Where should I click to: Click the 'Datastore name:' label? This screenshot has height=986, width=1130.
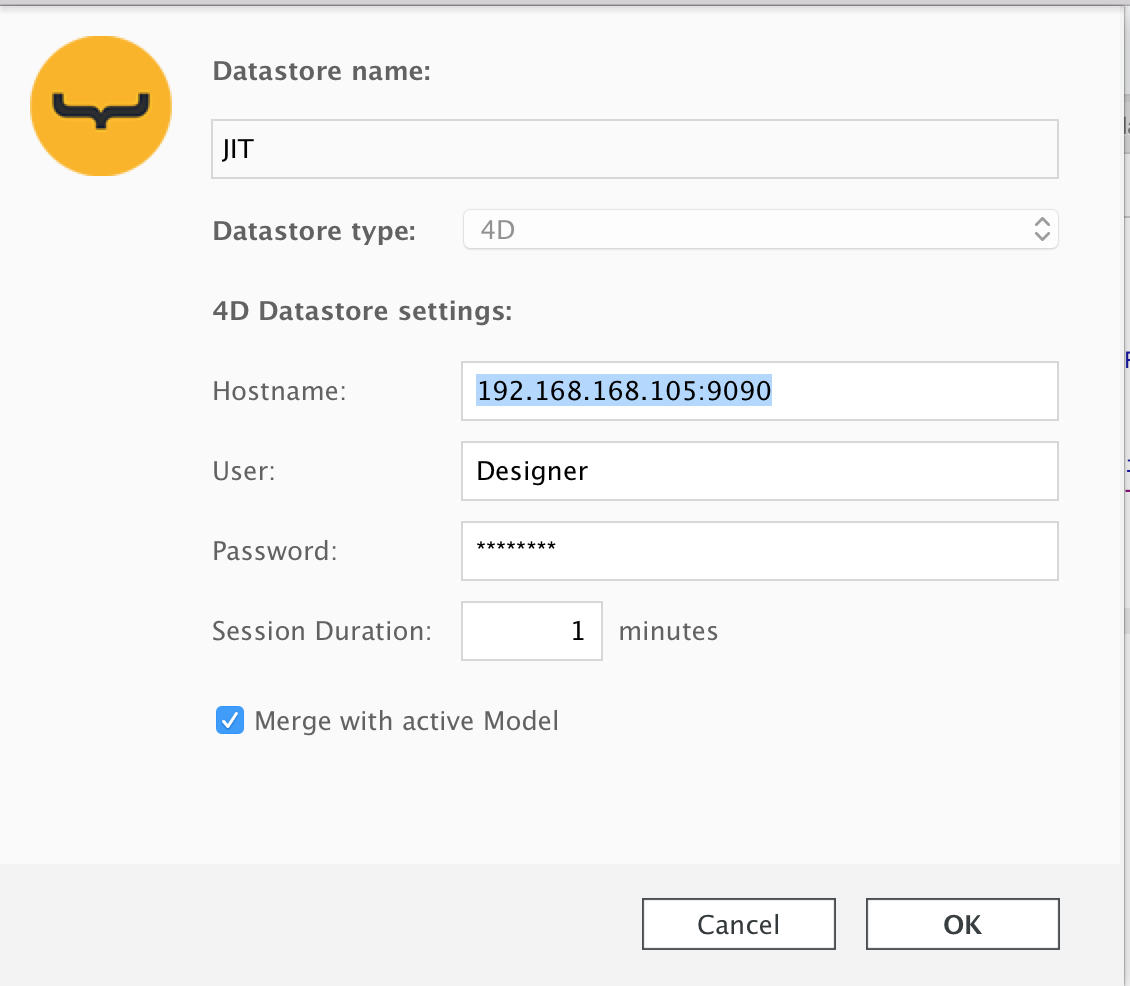[x=321, y=72]
